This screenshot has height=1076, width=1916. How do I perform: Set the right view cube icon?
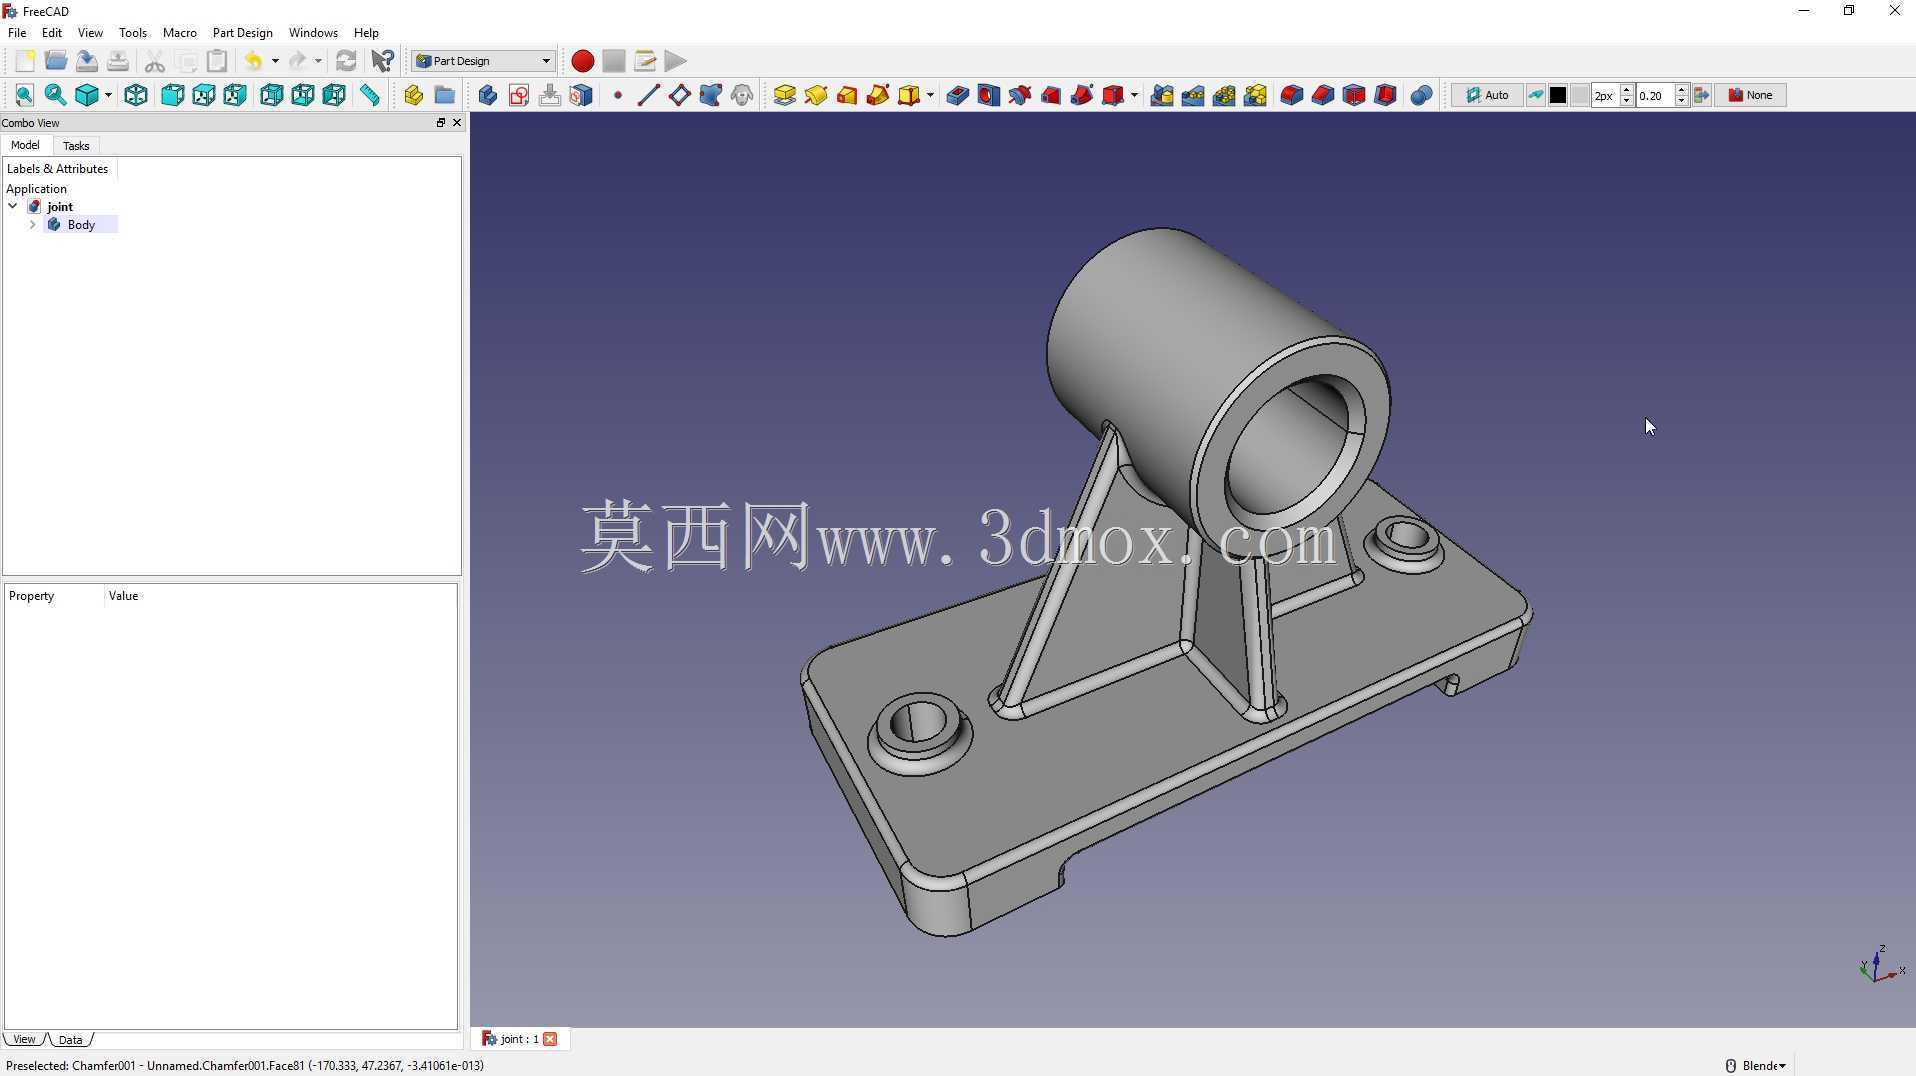click(235, 95)
